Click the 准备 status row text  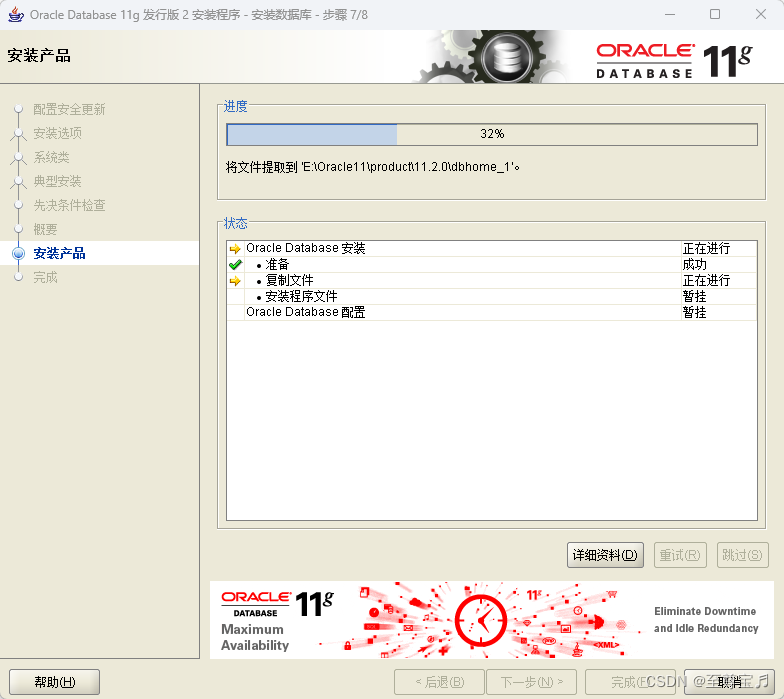click(x=277, y=264)
